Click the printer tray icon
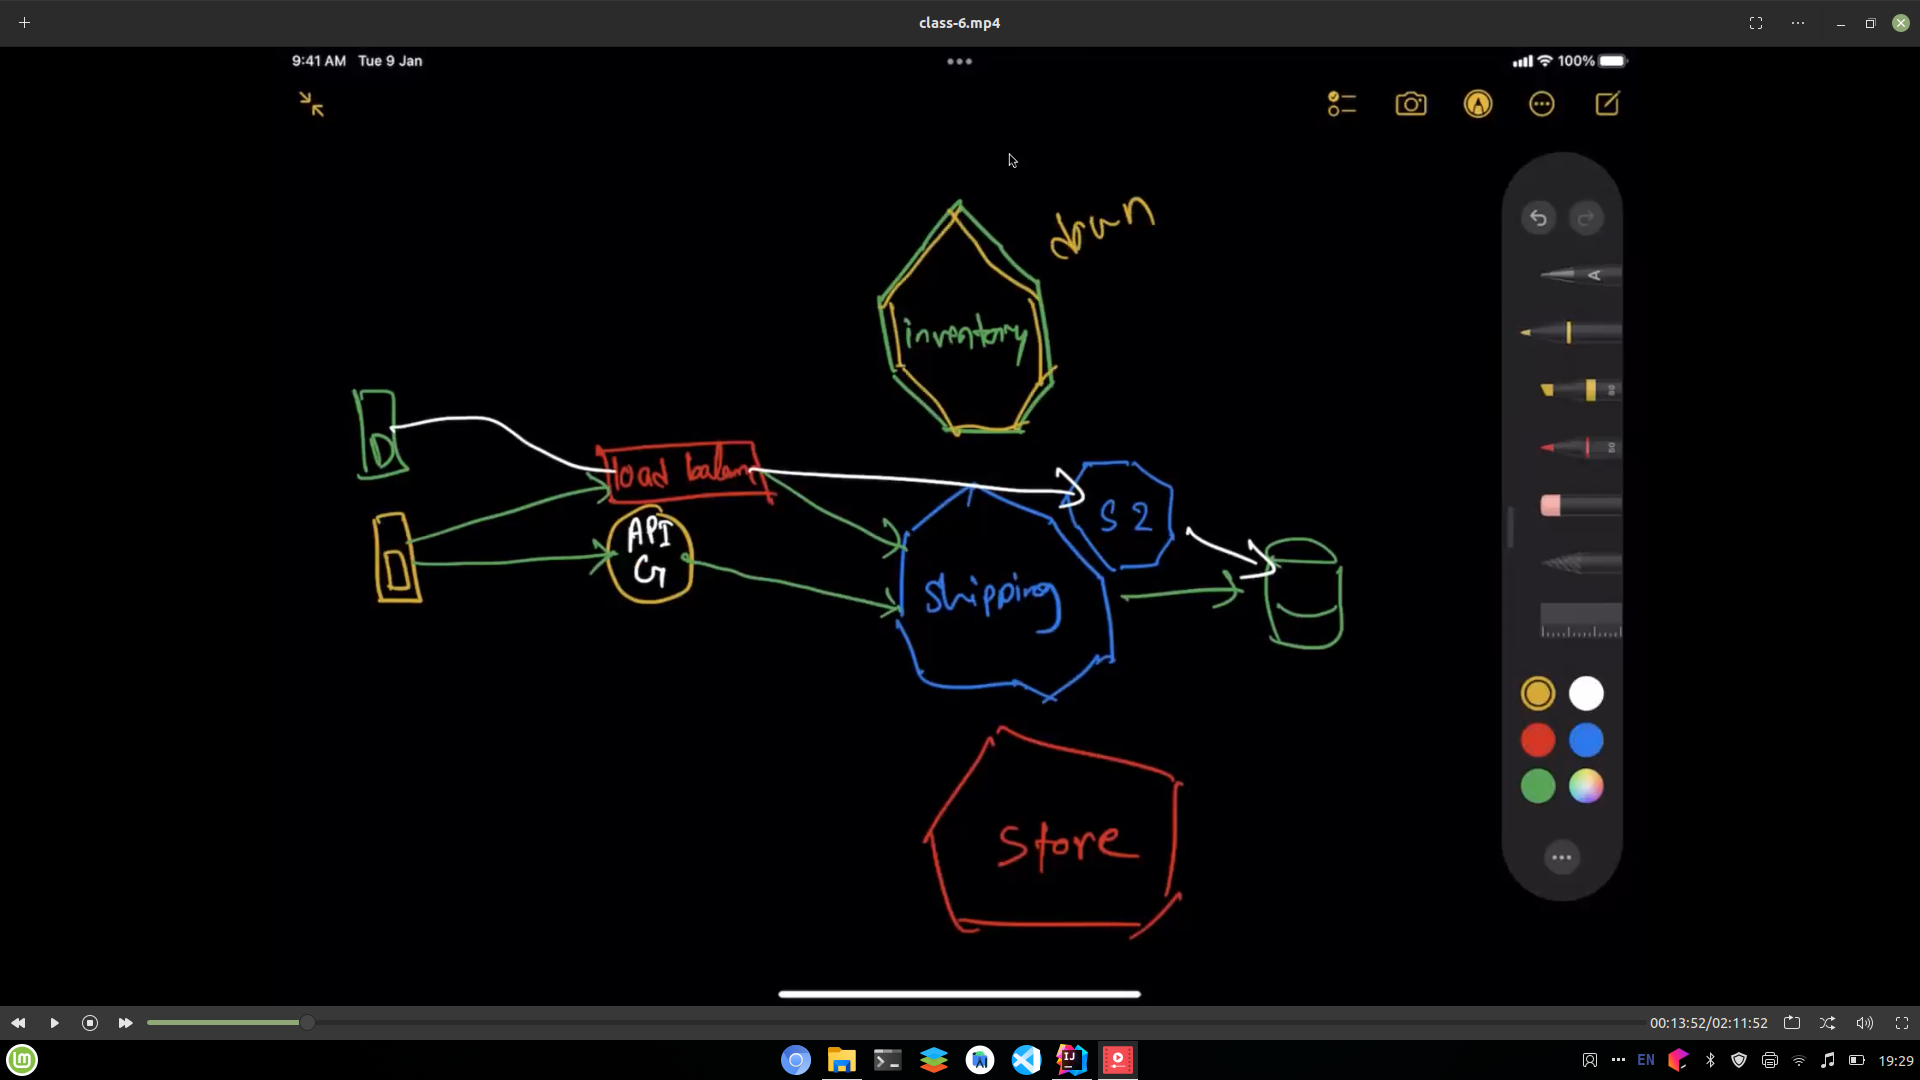Screen dimensions: 1920x1080 pos(1769,1060)
